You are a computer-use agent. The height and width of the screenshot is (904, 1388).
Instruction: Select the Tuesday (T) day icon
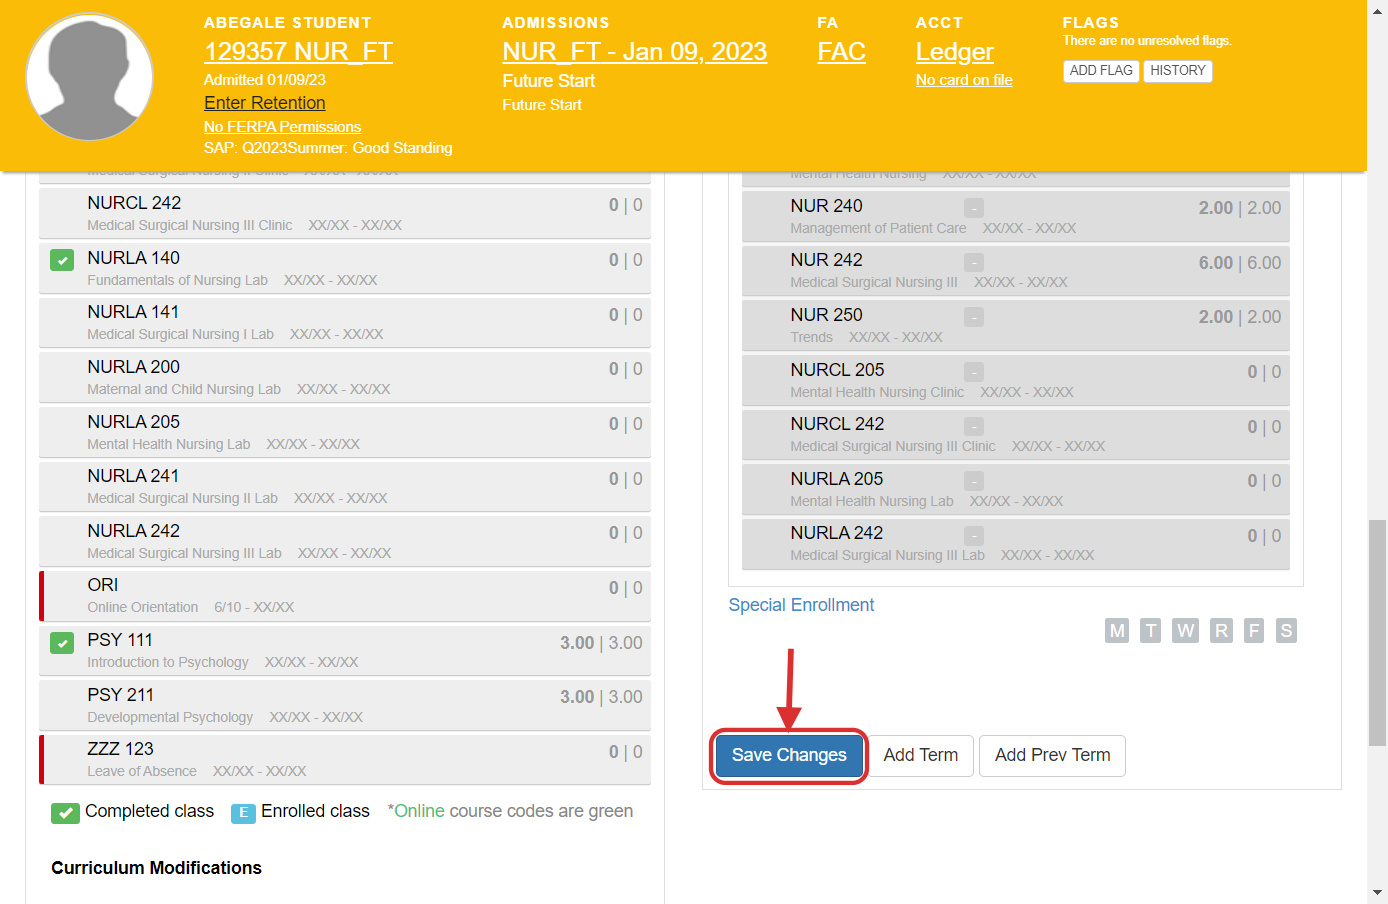(x=1151, y=631)
